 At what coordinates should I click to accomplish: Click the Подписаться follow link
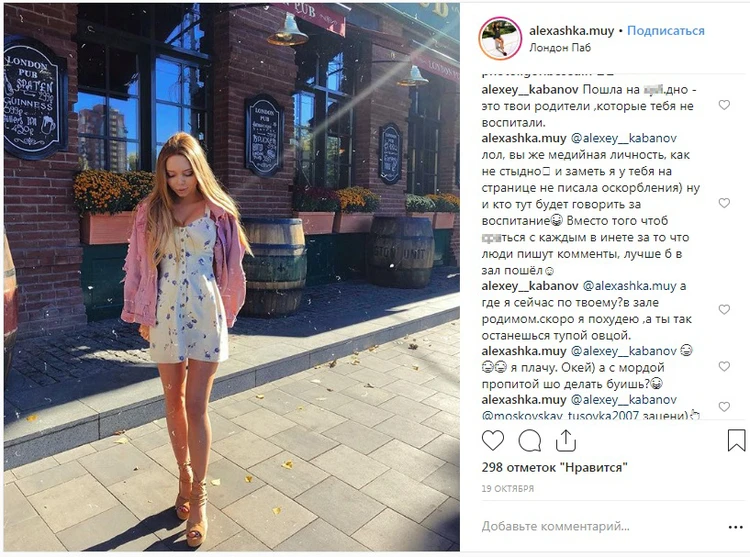pyautogui.click(x=666, y=31)
